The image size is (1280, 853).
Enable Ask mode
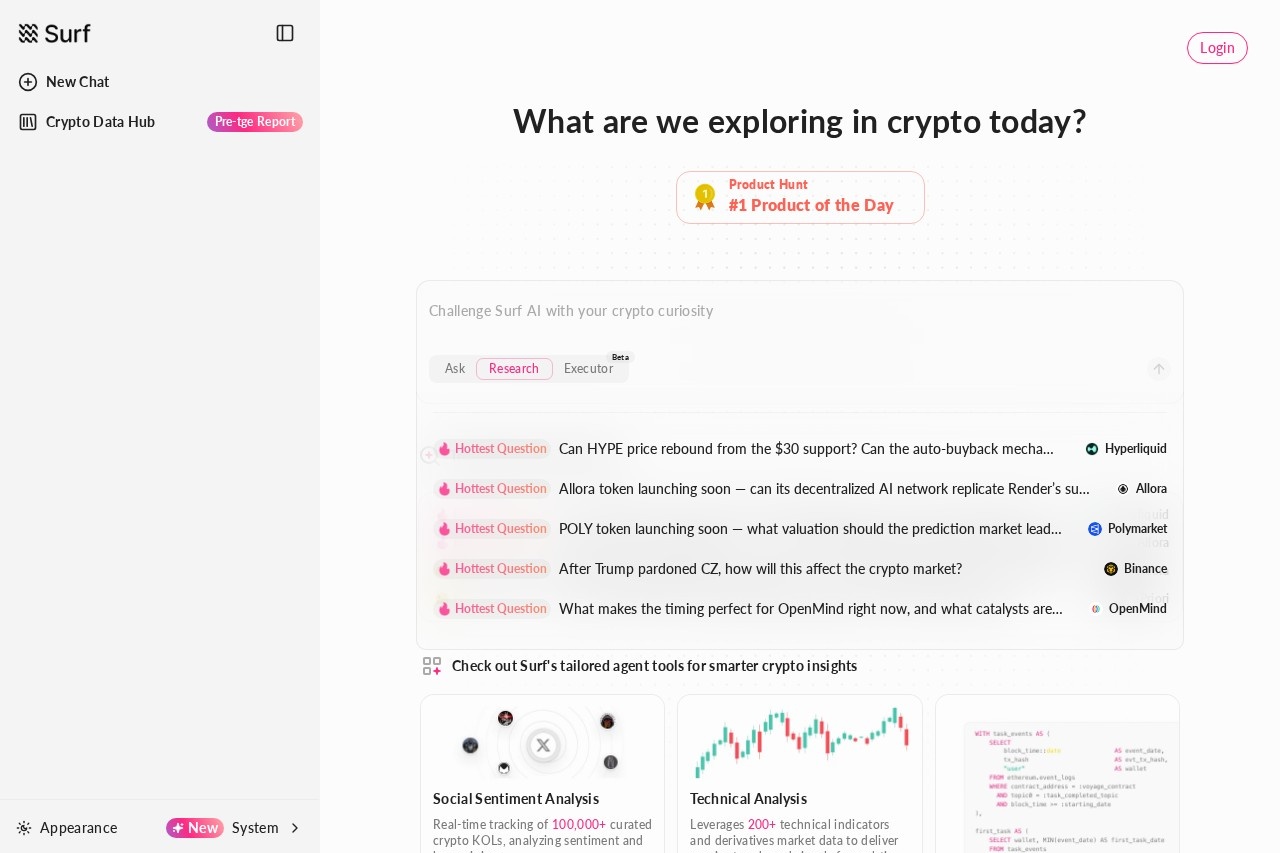tap(455, 369)
